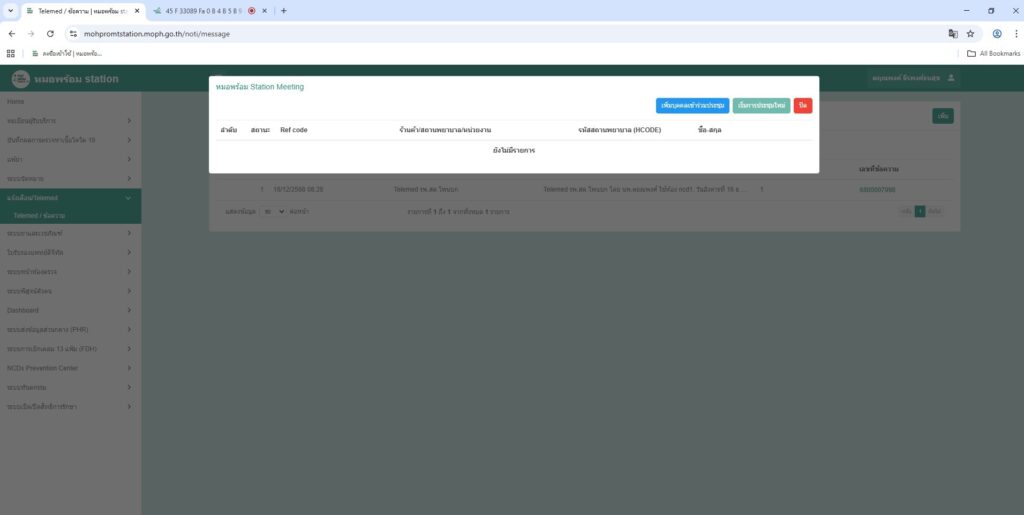Image resolution: width=1024 pixels, height=515 pixels.
Task: Bookmark this page with the star icon
Action: 970,33
